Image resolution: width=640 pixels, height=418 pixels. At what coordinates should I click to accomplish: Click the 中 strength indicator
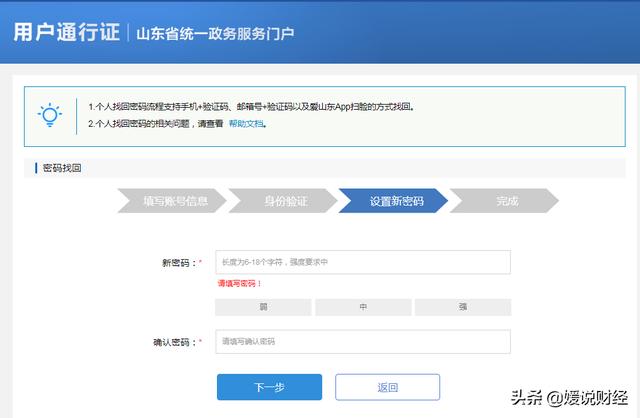tap(363, 307)
